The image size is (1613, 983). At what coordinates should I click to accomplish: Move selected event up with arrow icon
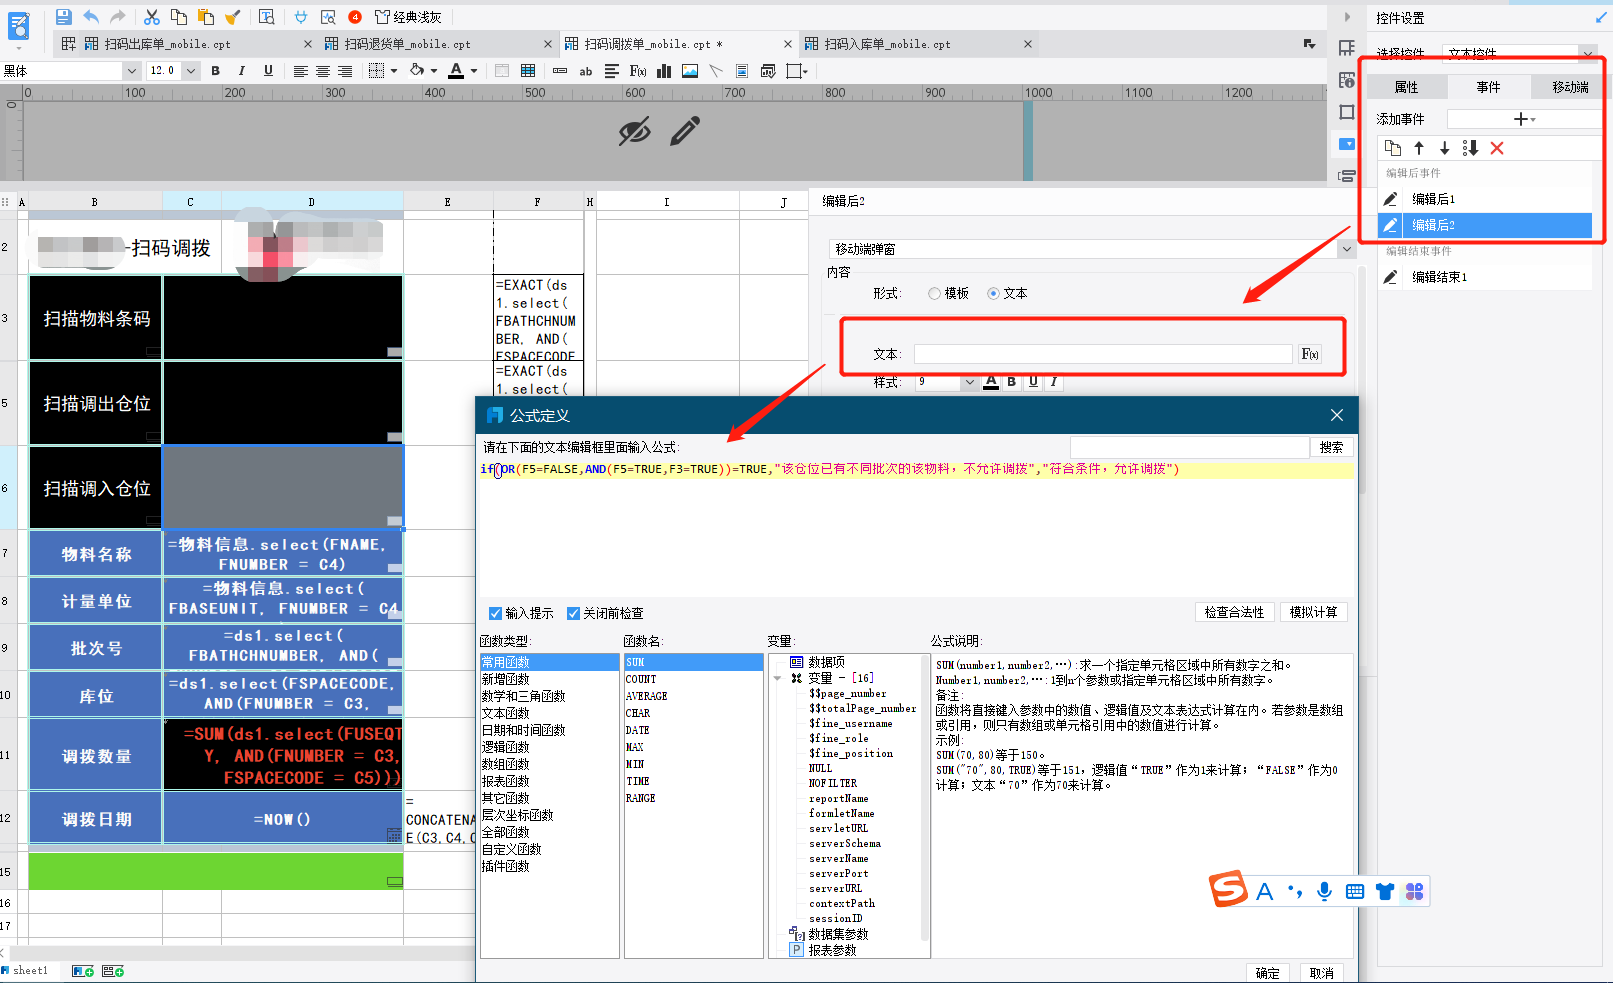click(x=1419, y=148)
